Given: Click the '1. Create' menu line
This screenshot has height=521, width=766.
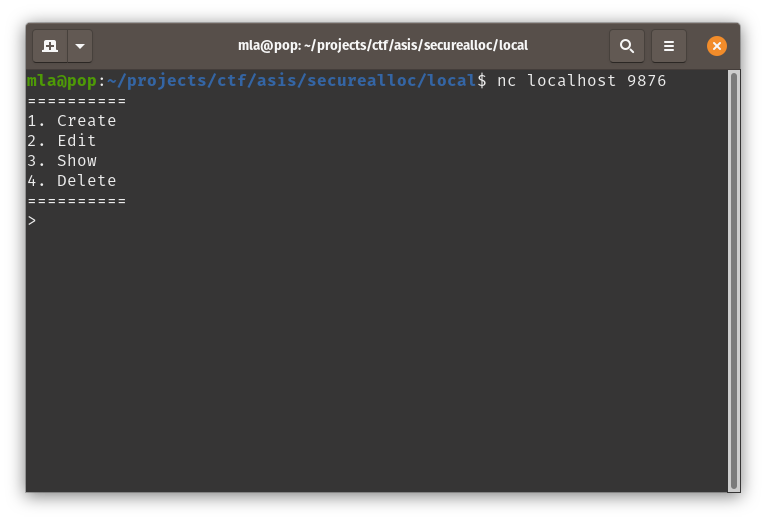Looking at the screenshot, I should click(72, 121).
